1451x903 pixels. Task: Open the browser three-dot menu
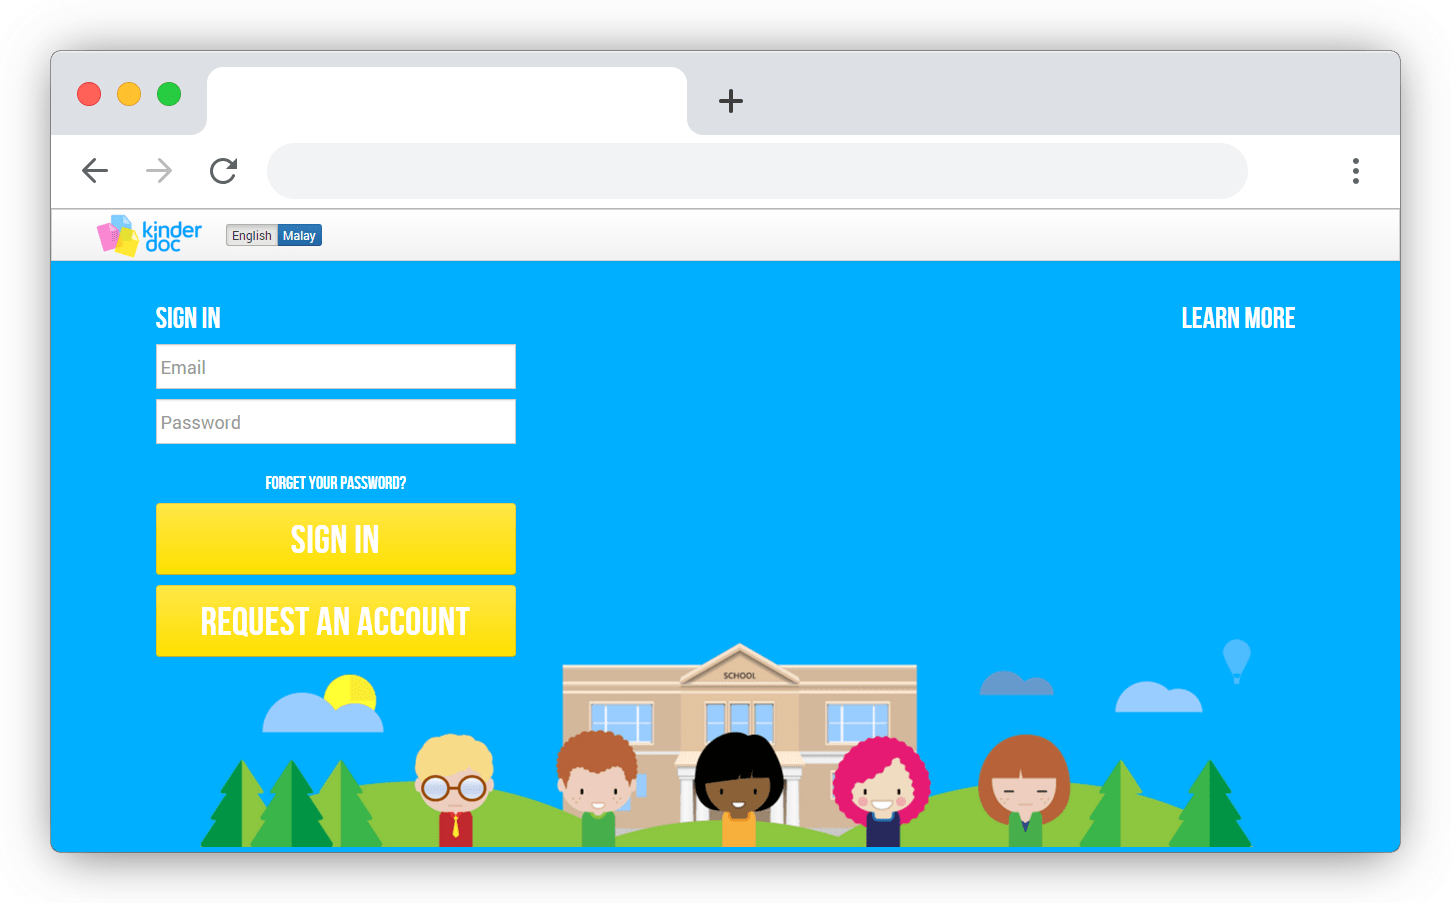[1356, 171]
